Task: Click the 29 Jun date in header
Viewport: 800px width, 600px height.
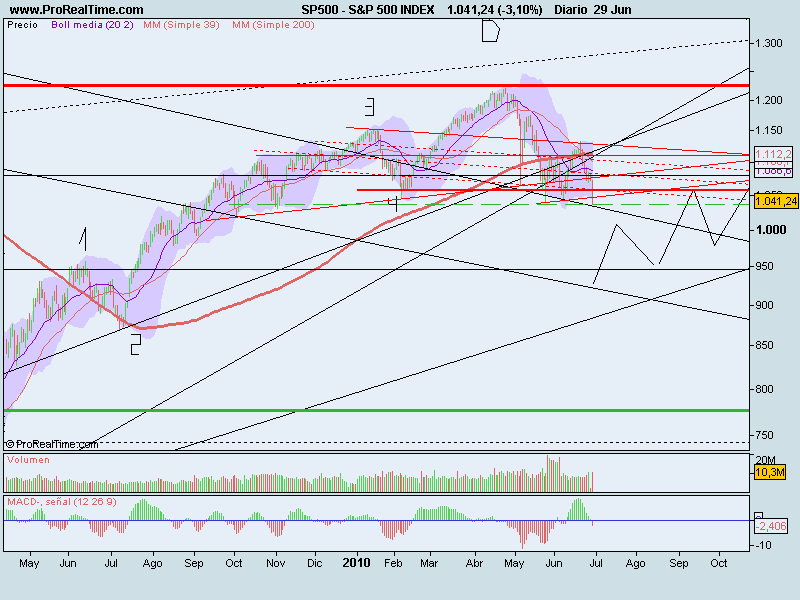Action: [x=612, y=9]
